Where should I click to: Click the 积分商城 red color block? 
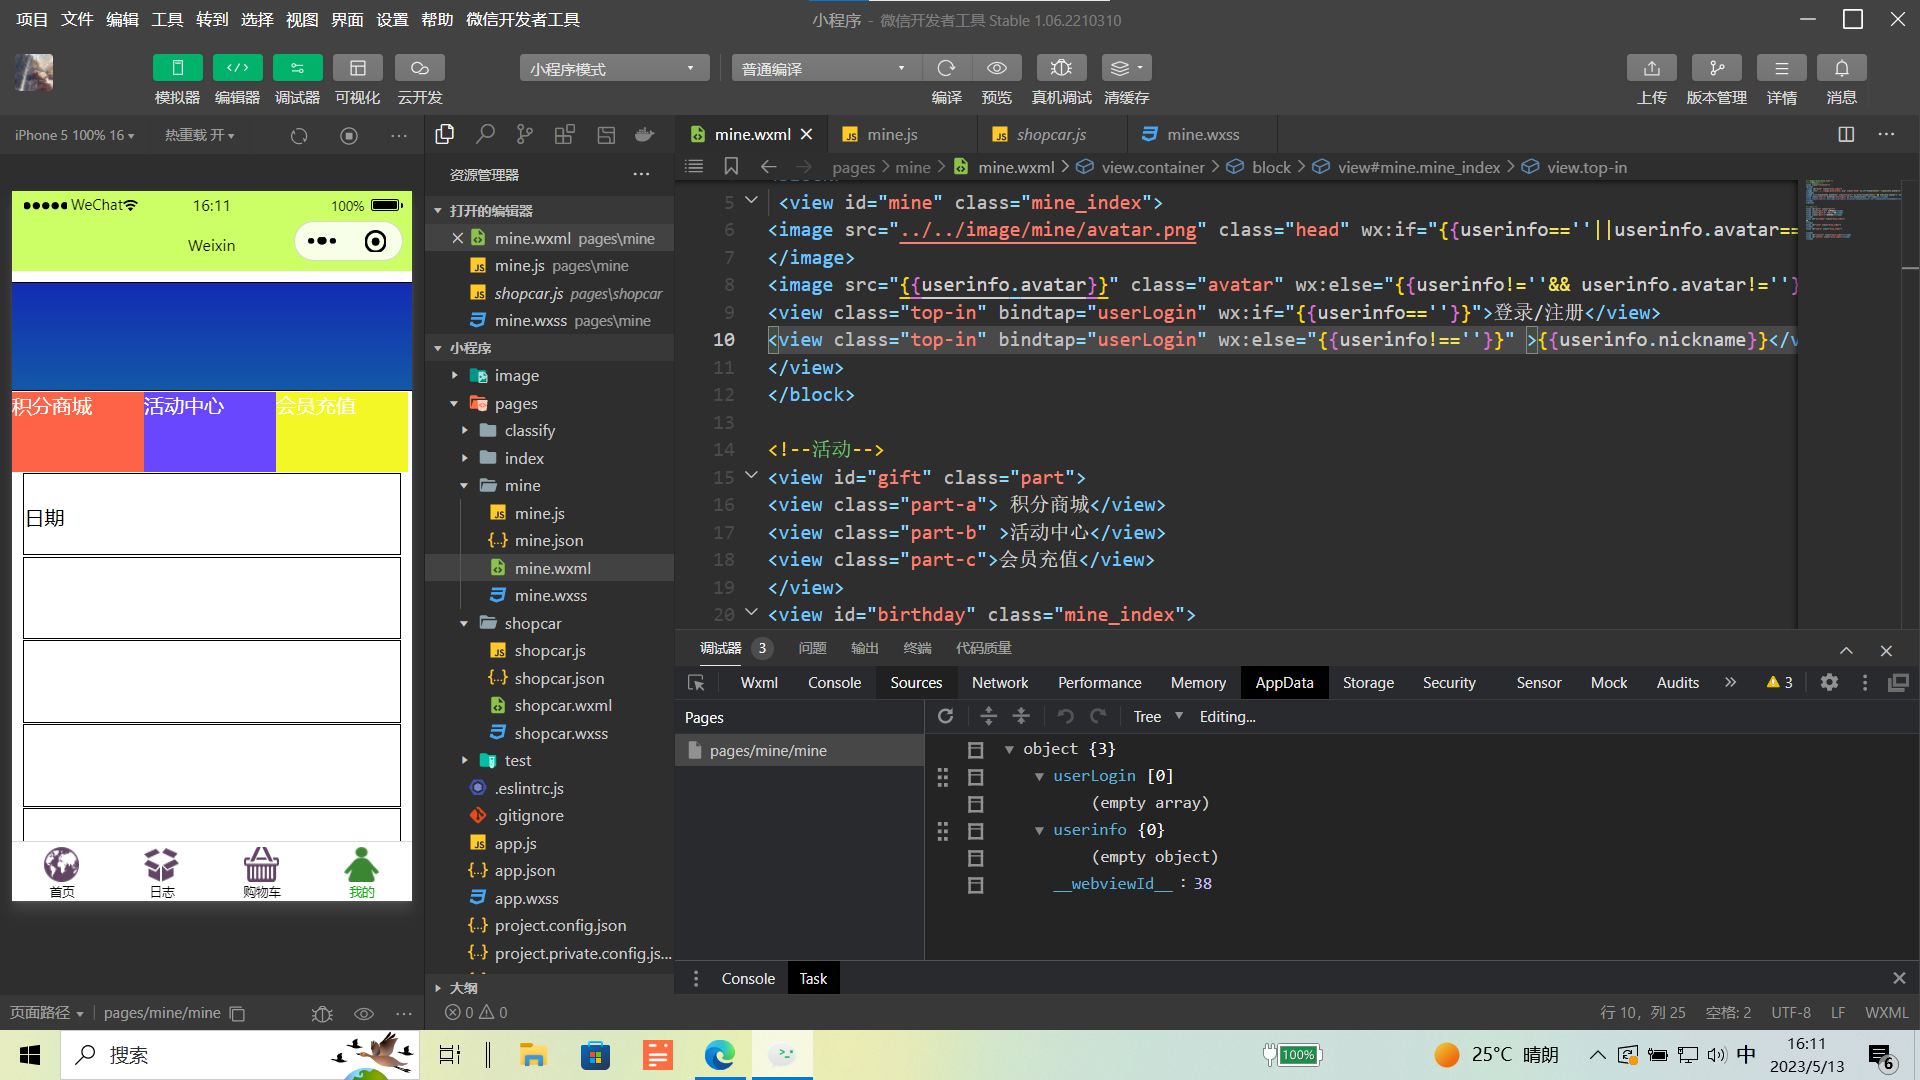pyautogui.click(x=77, y=431)
